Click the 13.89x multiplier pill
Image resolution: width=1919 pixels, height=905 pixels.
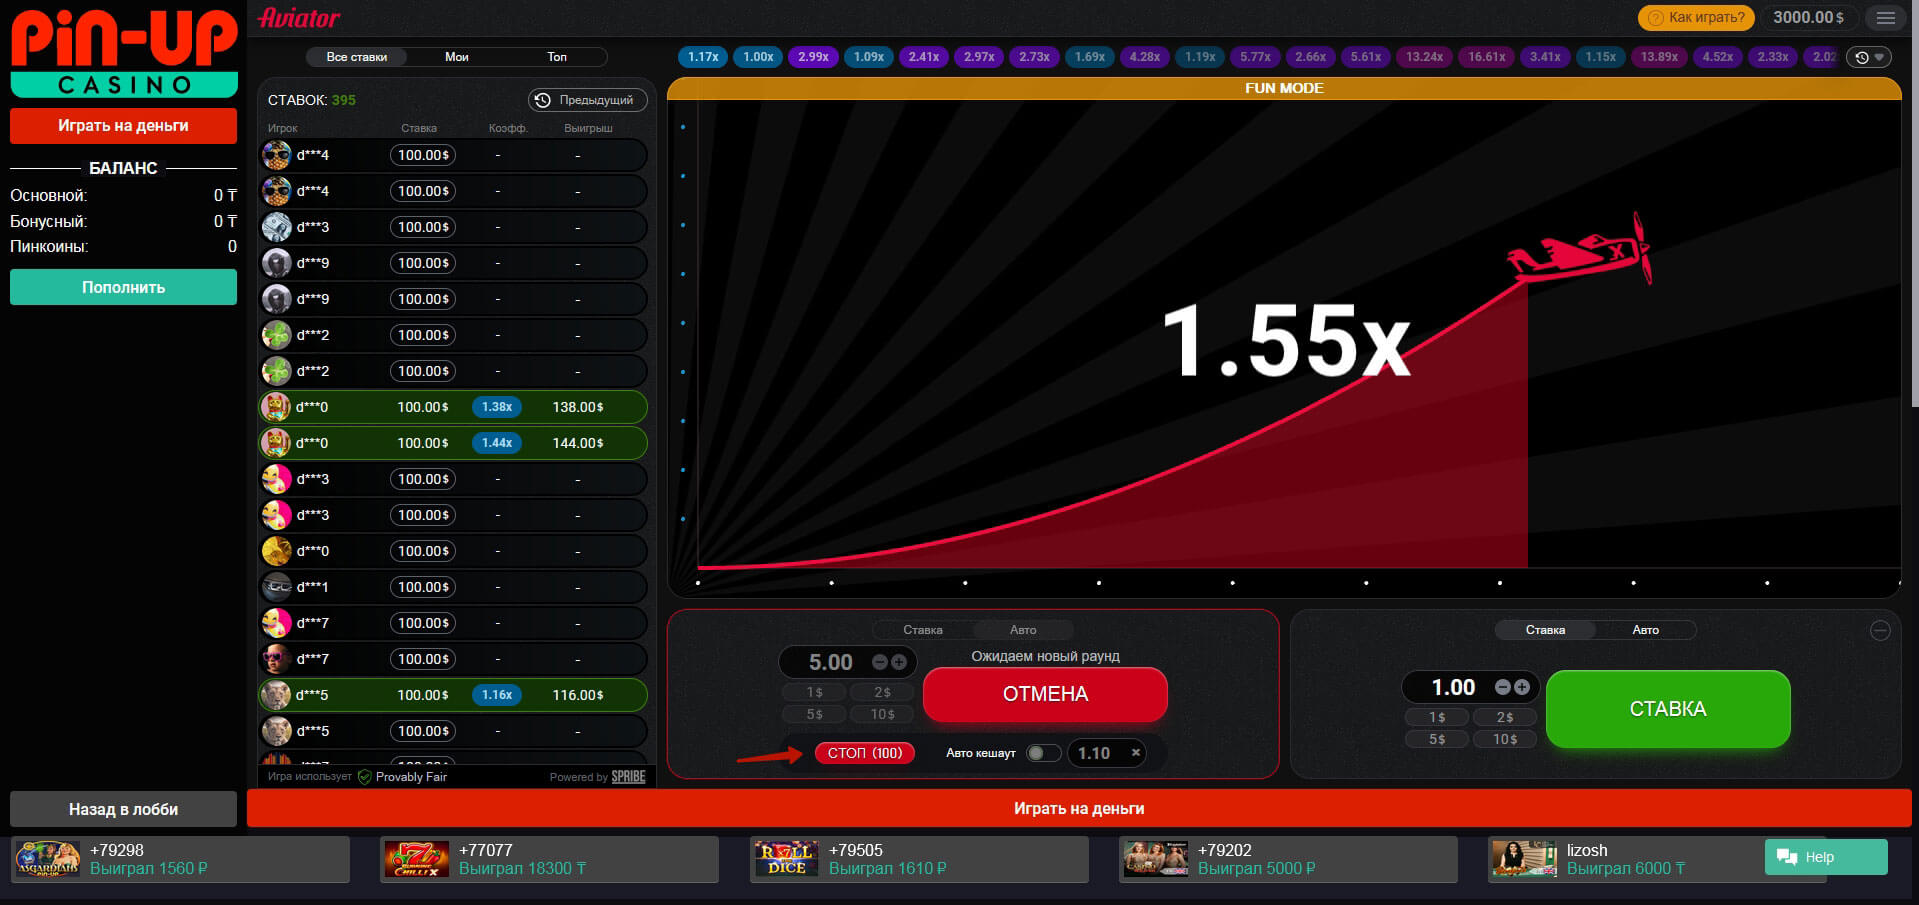[1659, 57]
